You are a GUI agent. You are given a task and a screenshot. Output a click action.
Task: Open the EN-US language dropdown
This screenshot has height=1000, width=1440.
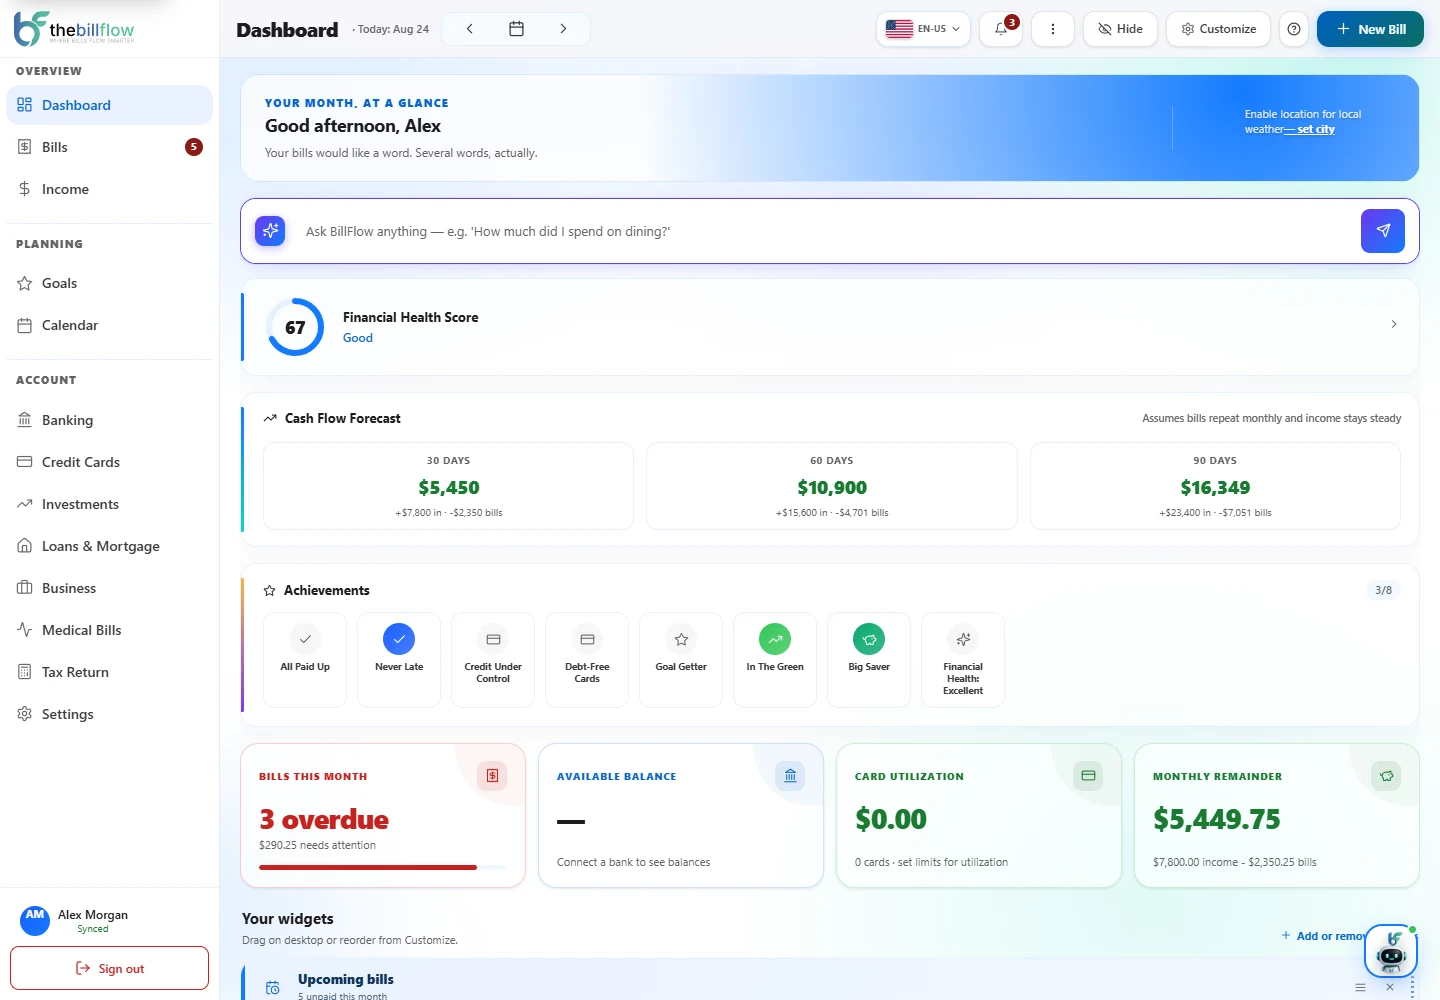[x=923, y=29]
